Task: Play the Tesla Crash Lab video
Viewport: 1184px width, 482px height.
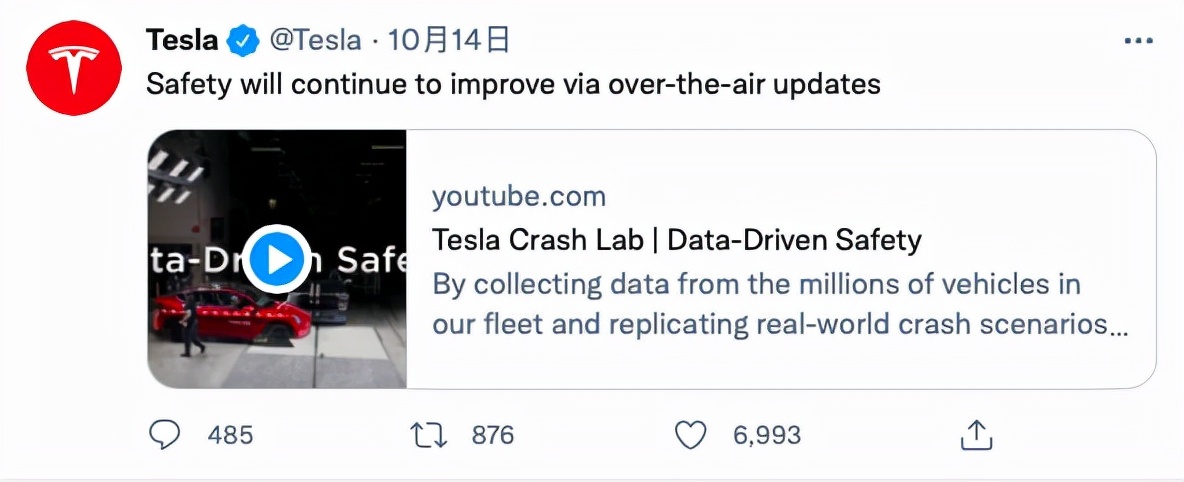Action: pos(276,259)
